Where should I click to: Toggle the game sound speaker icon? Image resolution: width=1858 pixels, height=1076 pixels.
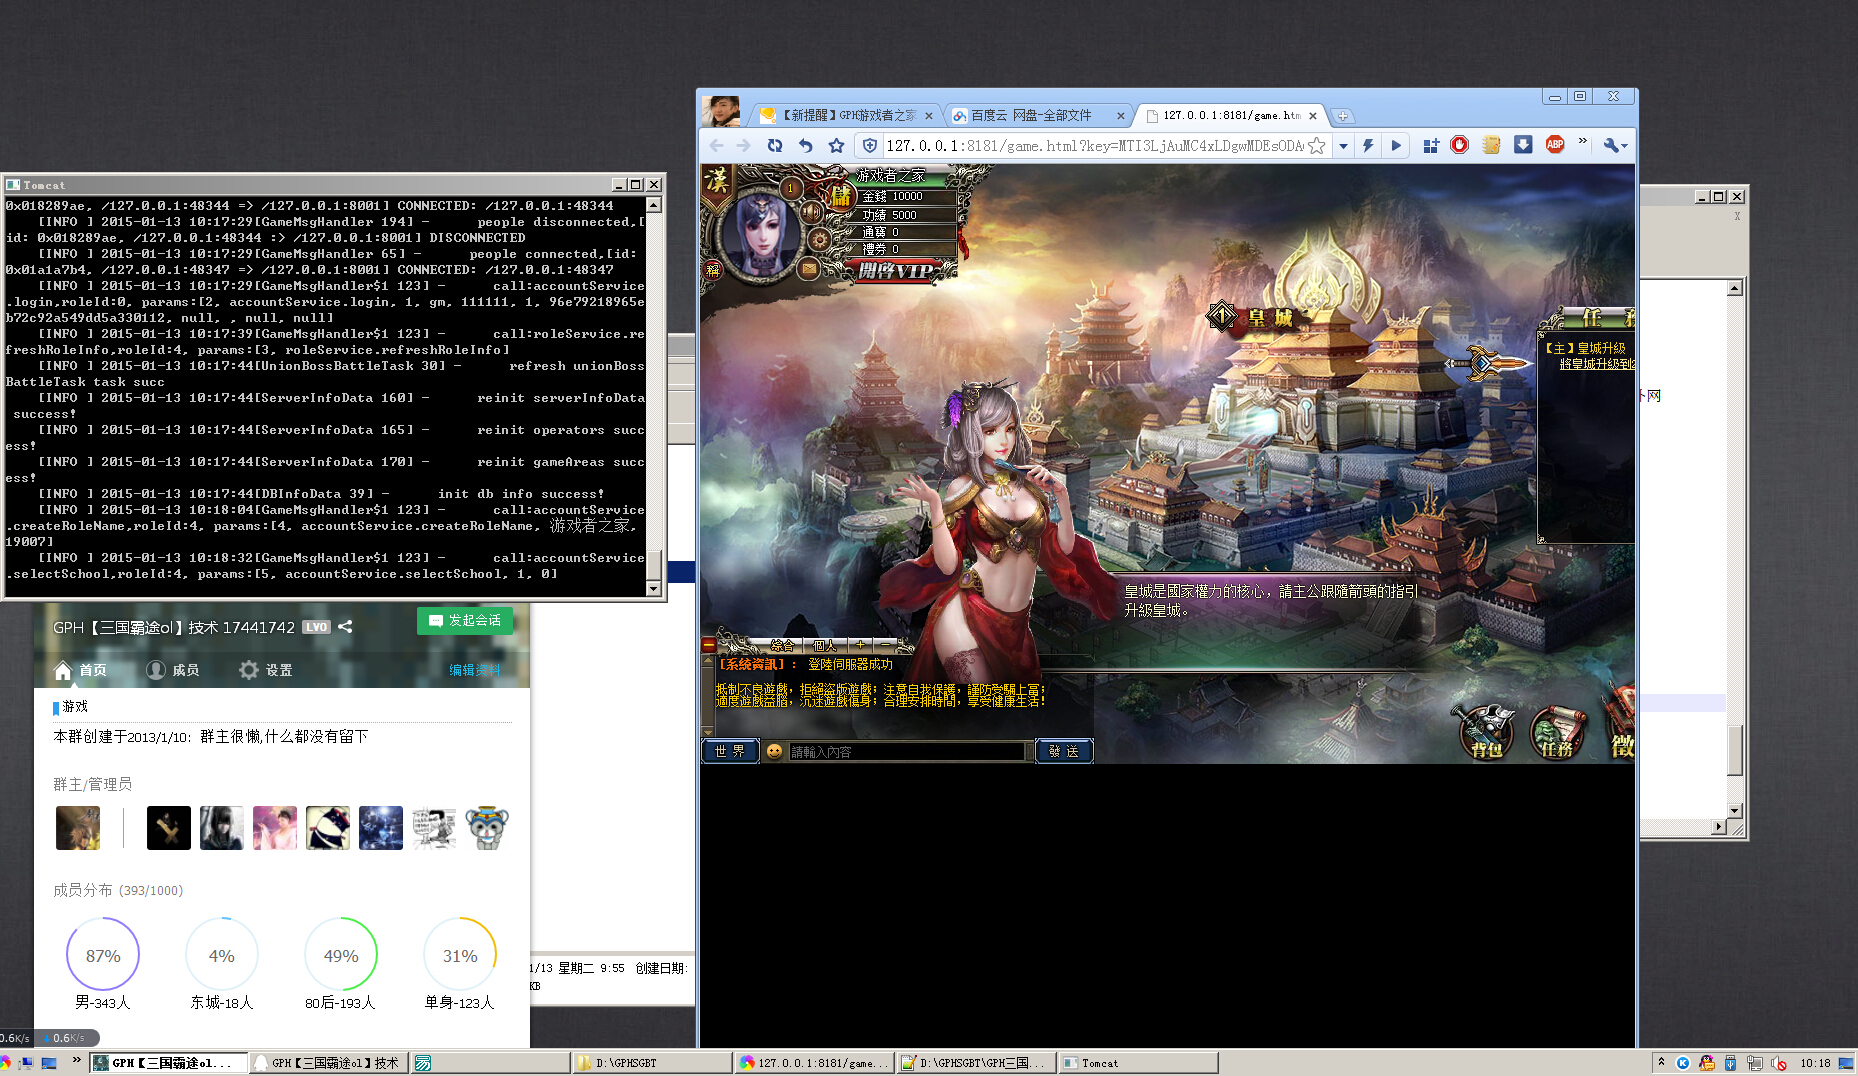click(811, 212)
